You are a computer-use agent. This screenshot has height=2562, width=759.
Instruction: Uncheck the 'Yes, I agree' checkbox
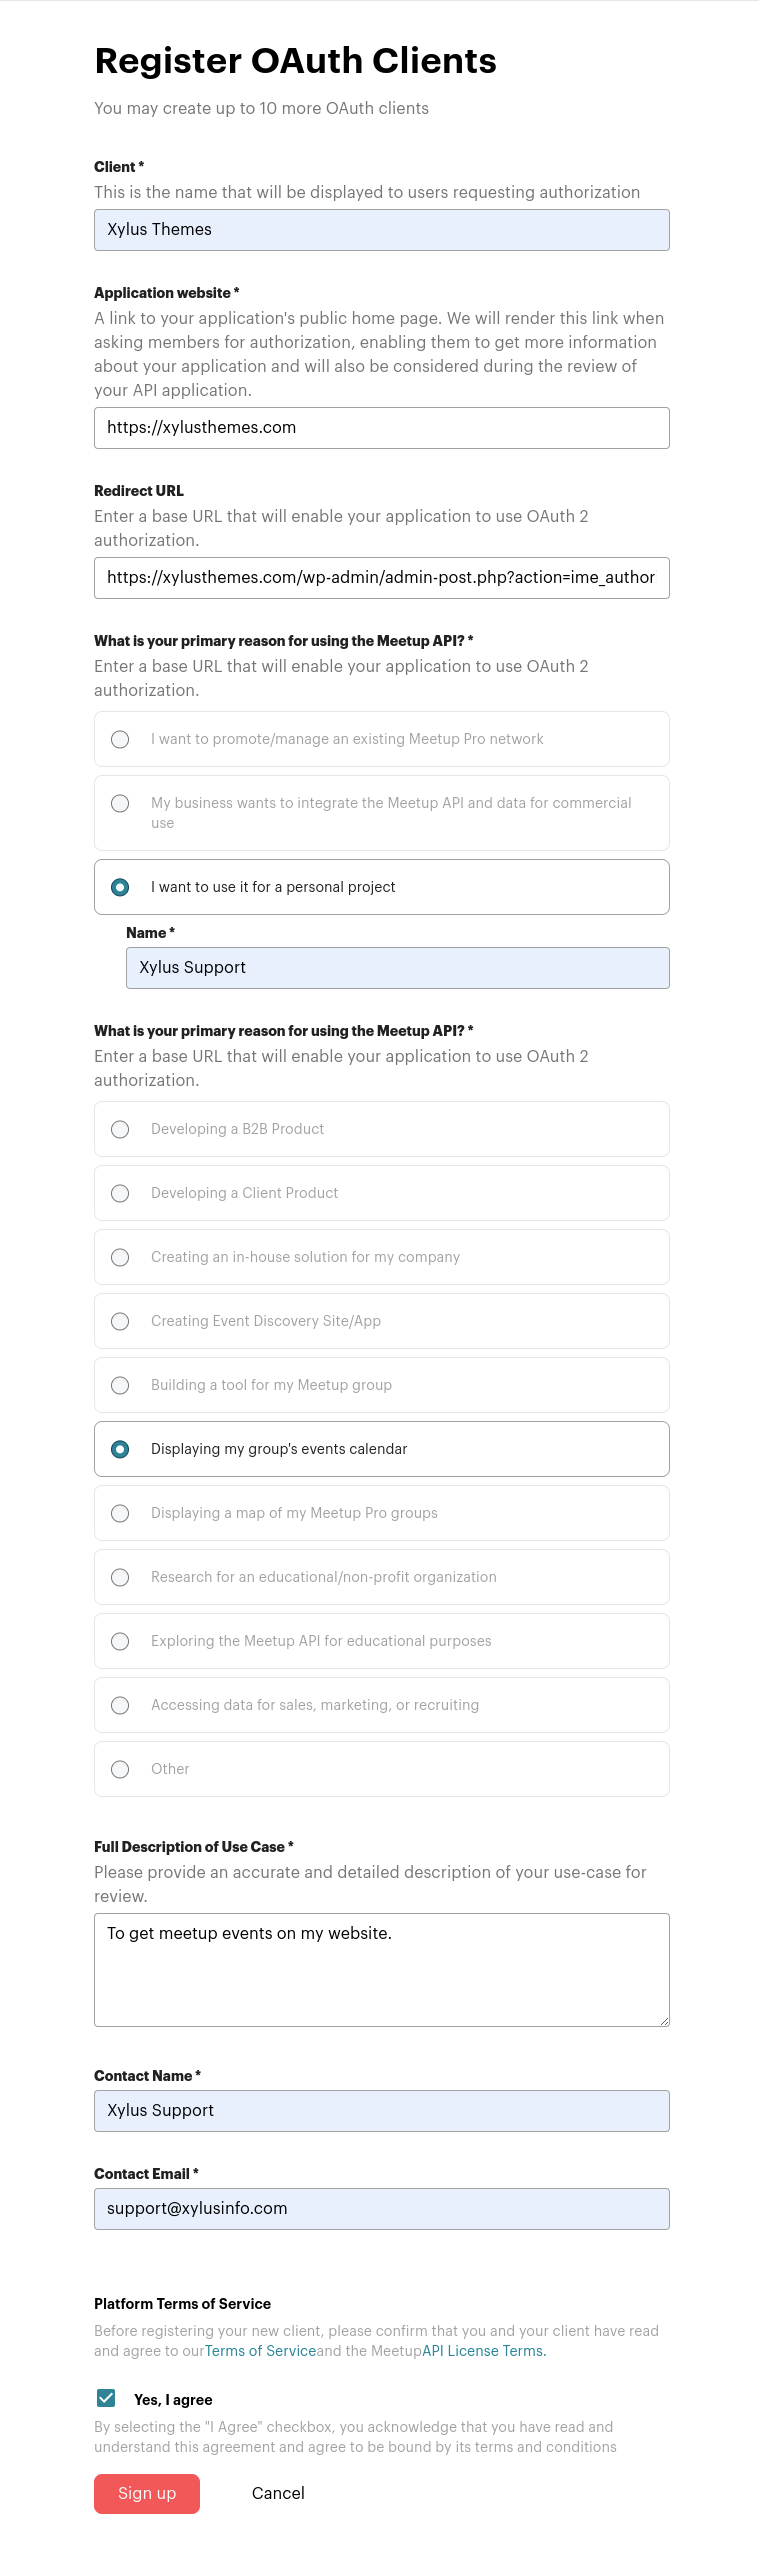(x=106, y=2399)
